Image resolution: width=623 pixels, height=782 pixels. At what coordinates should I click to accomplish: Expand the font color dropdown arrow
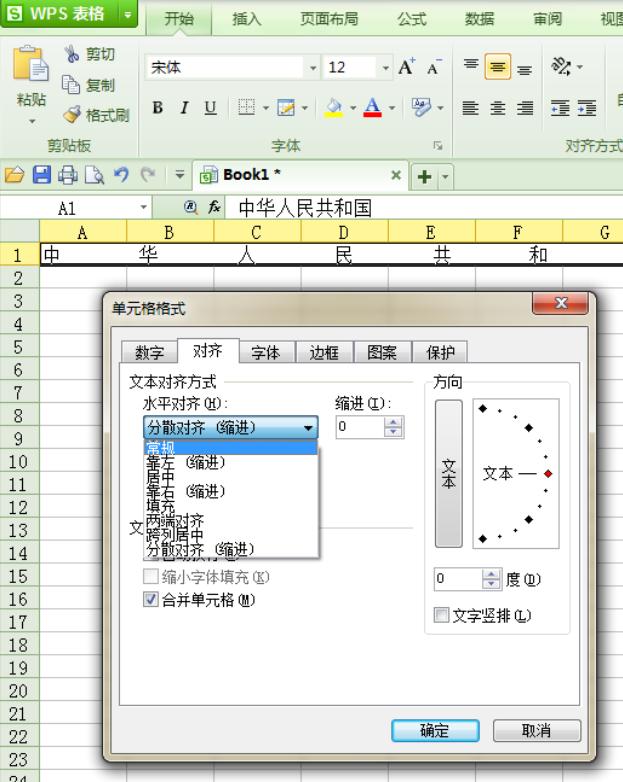pos(392,108)
